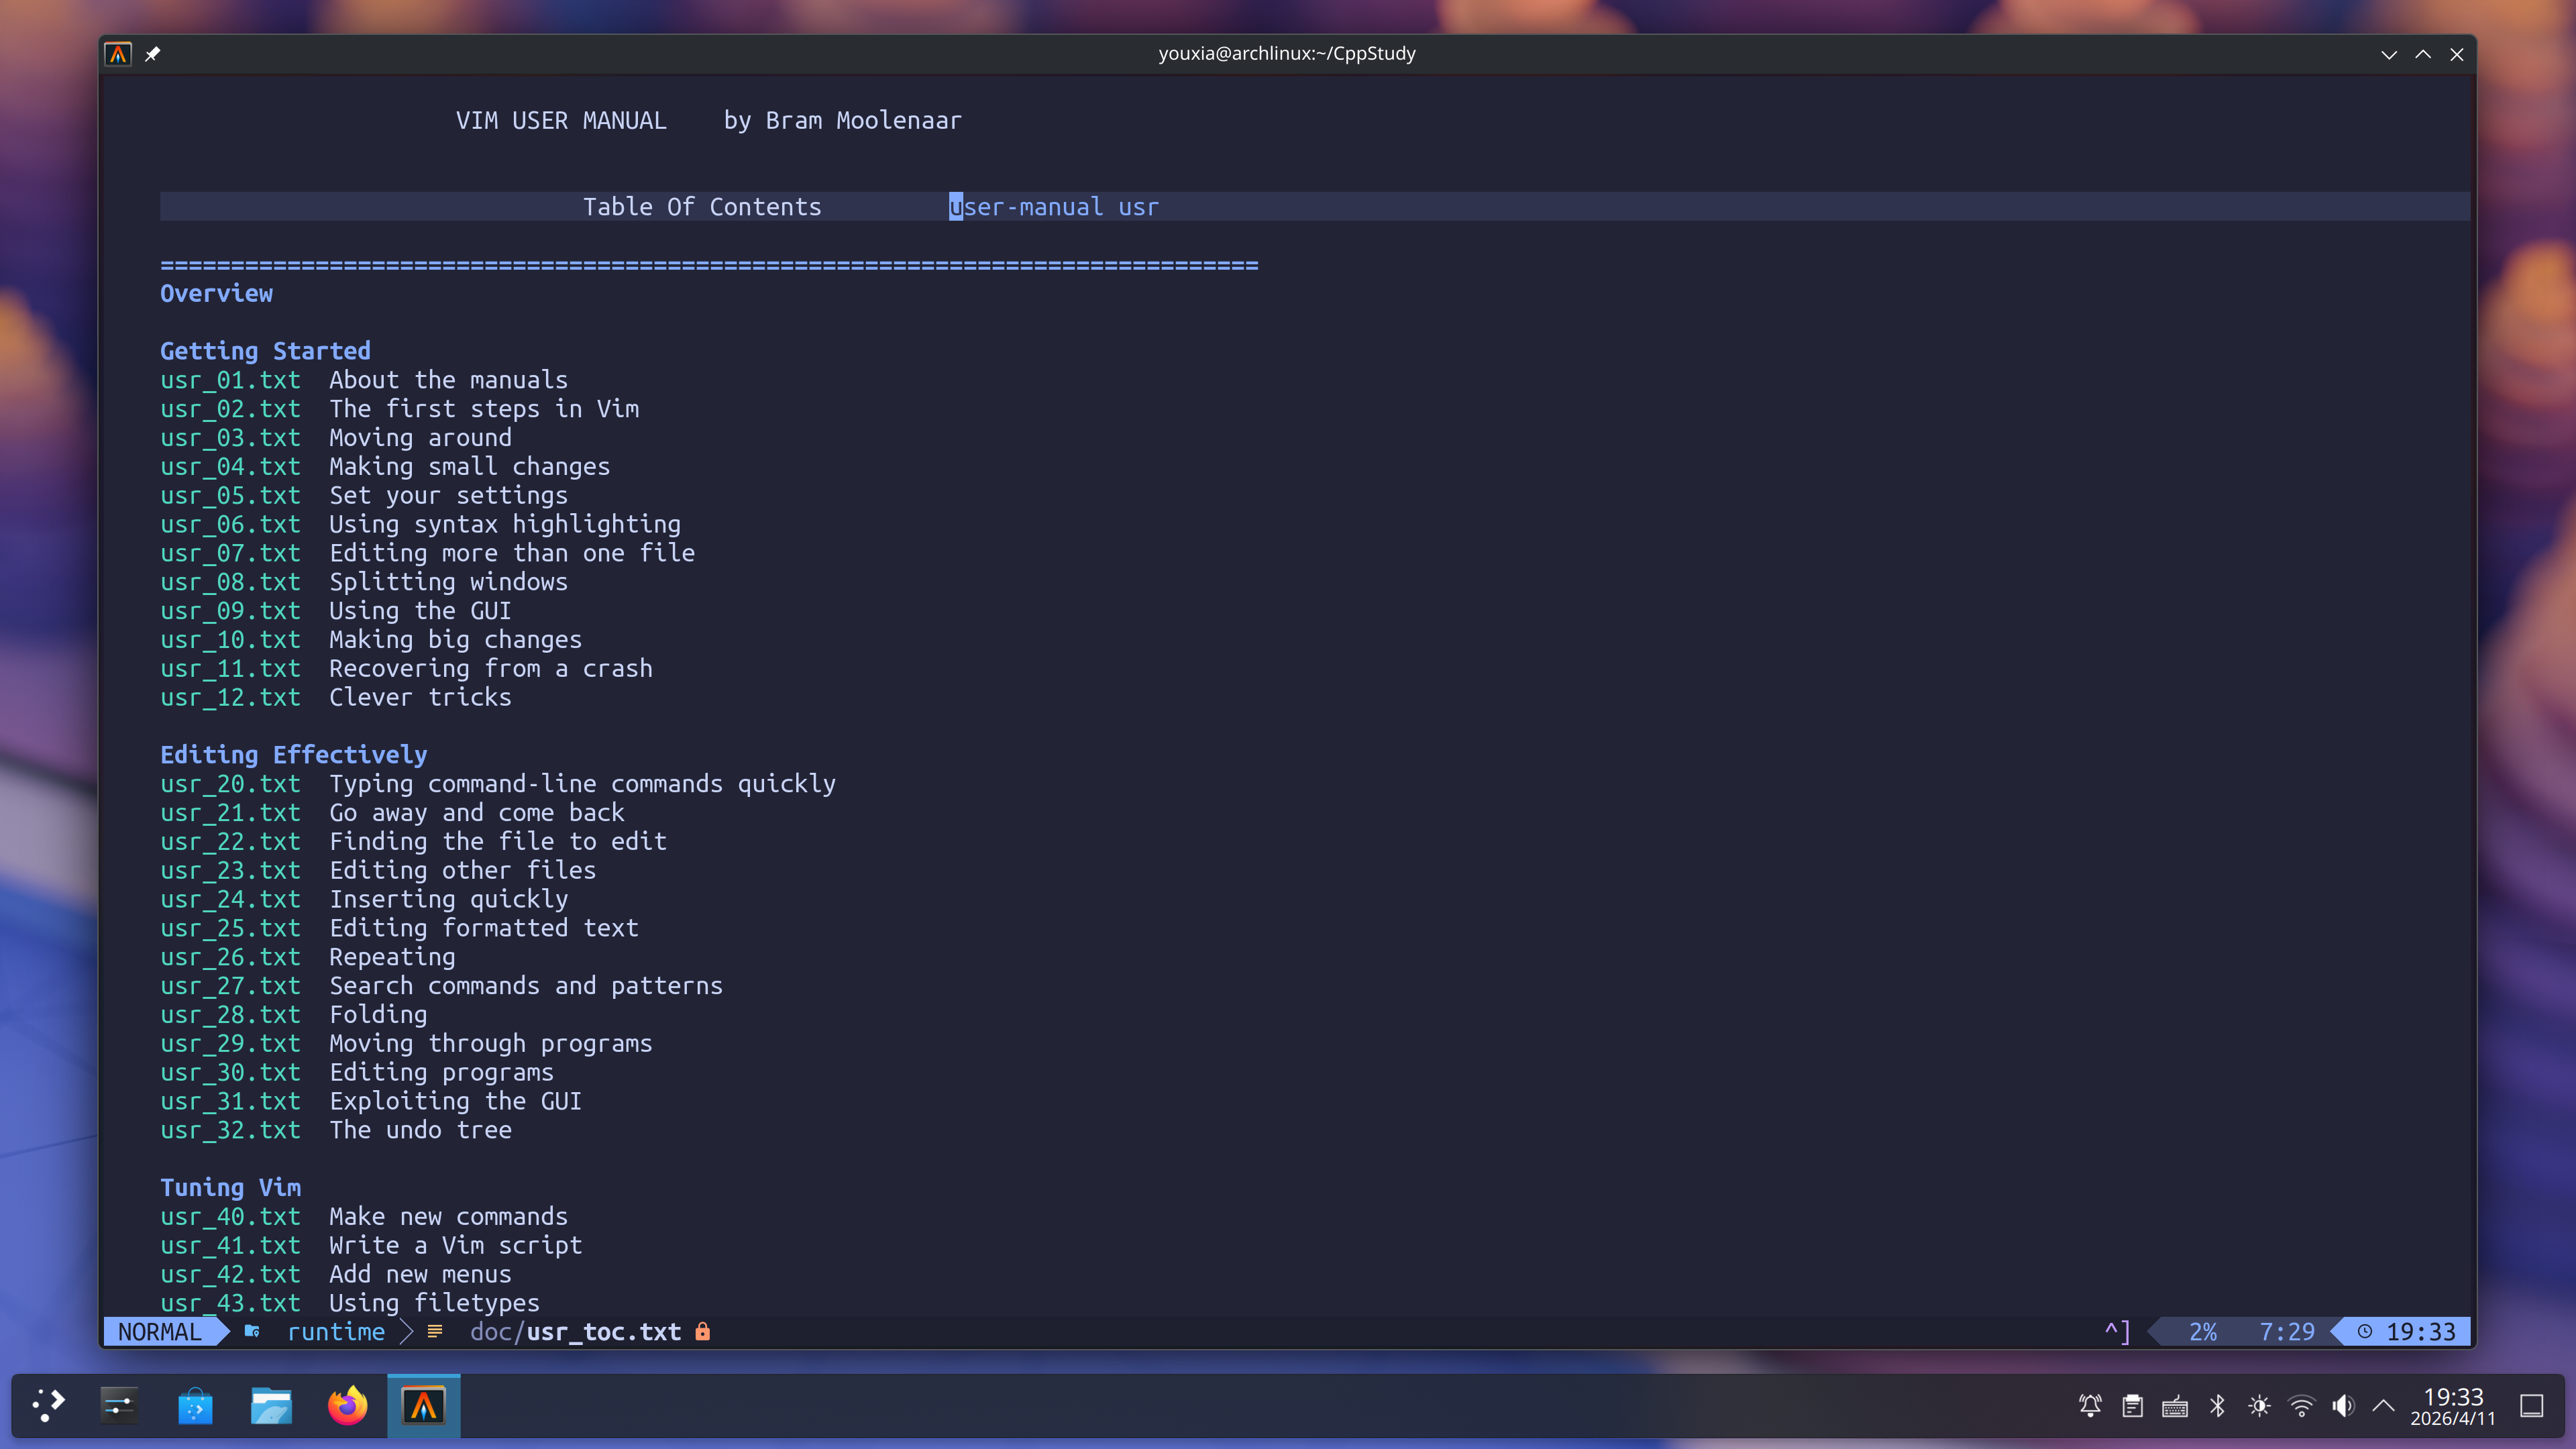Launch Firefox from the taskbar
This screenshot has height=1449, width=2576.
pos(347,1406)
